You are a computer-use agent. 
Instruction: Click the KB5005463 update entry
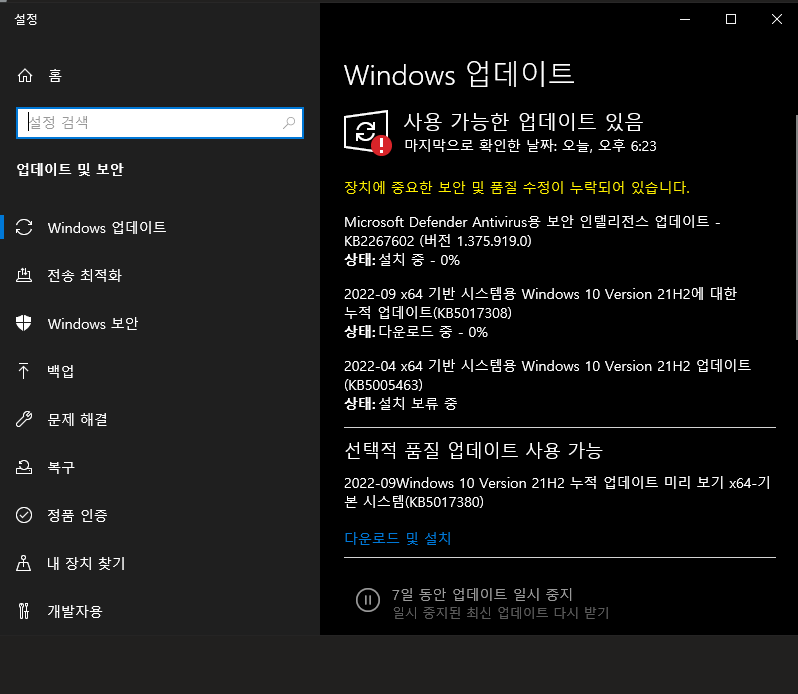tap(547, 375)
